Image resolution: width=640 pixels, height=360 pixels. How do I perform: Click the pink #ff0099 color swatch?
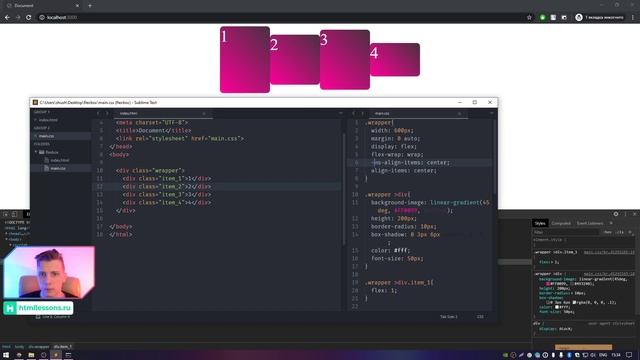(x=548, y=284)
